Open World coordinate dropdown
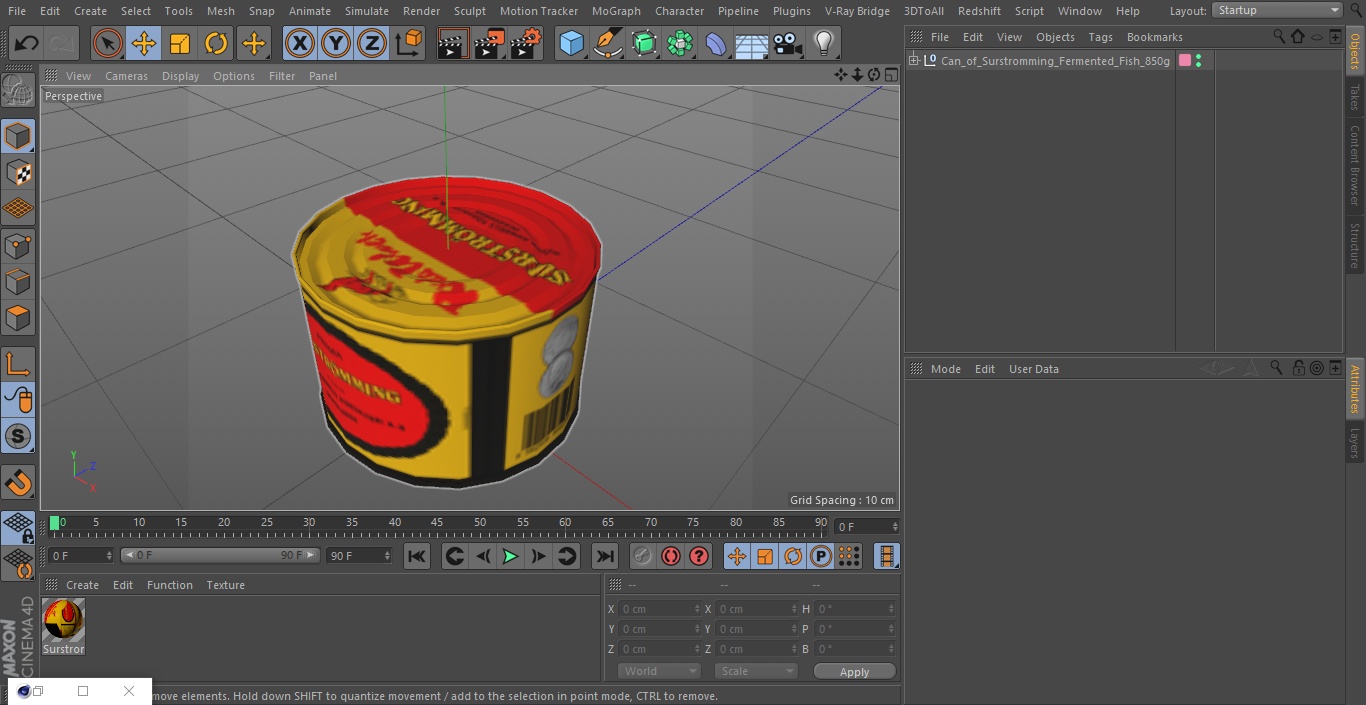 point(659,671)
